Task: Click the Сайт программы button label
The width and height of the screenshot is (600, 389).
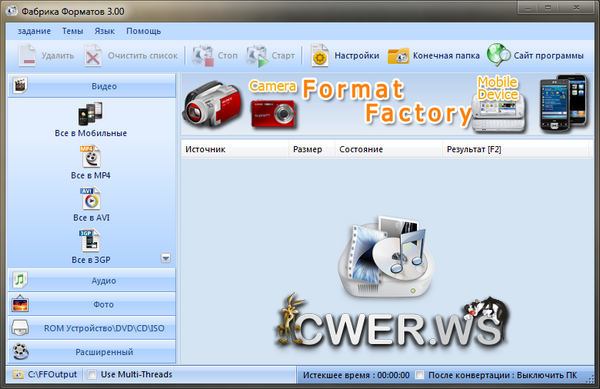Action: coord(548,56)
